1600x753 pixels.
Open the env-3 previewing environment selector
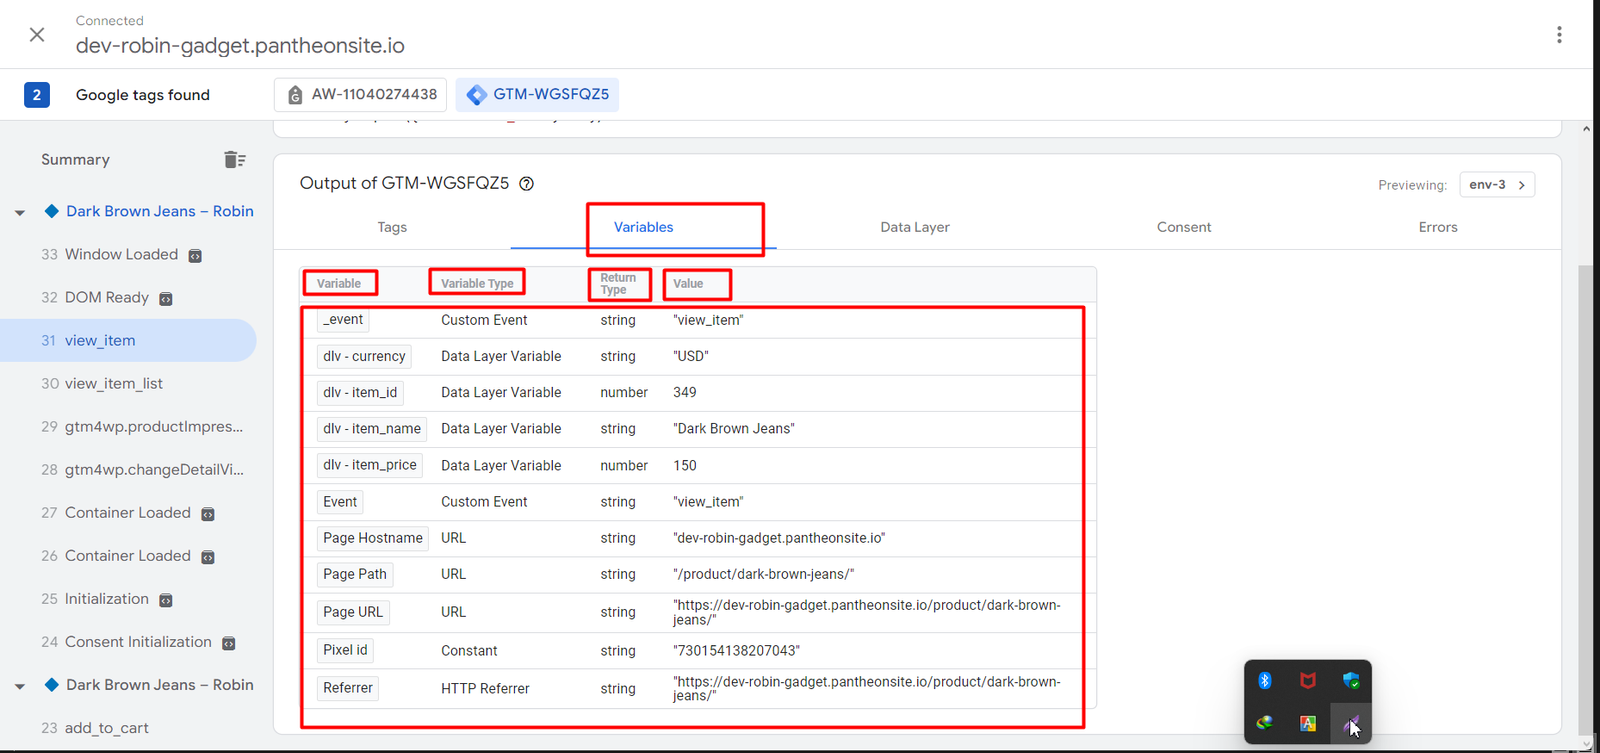point(1497,185)
